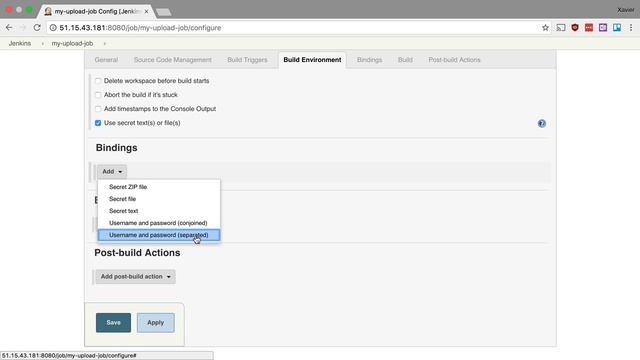
Task: Apply the configuration changes
Action: (x=156, y=322)
